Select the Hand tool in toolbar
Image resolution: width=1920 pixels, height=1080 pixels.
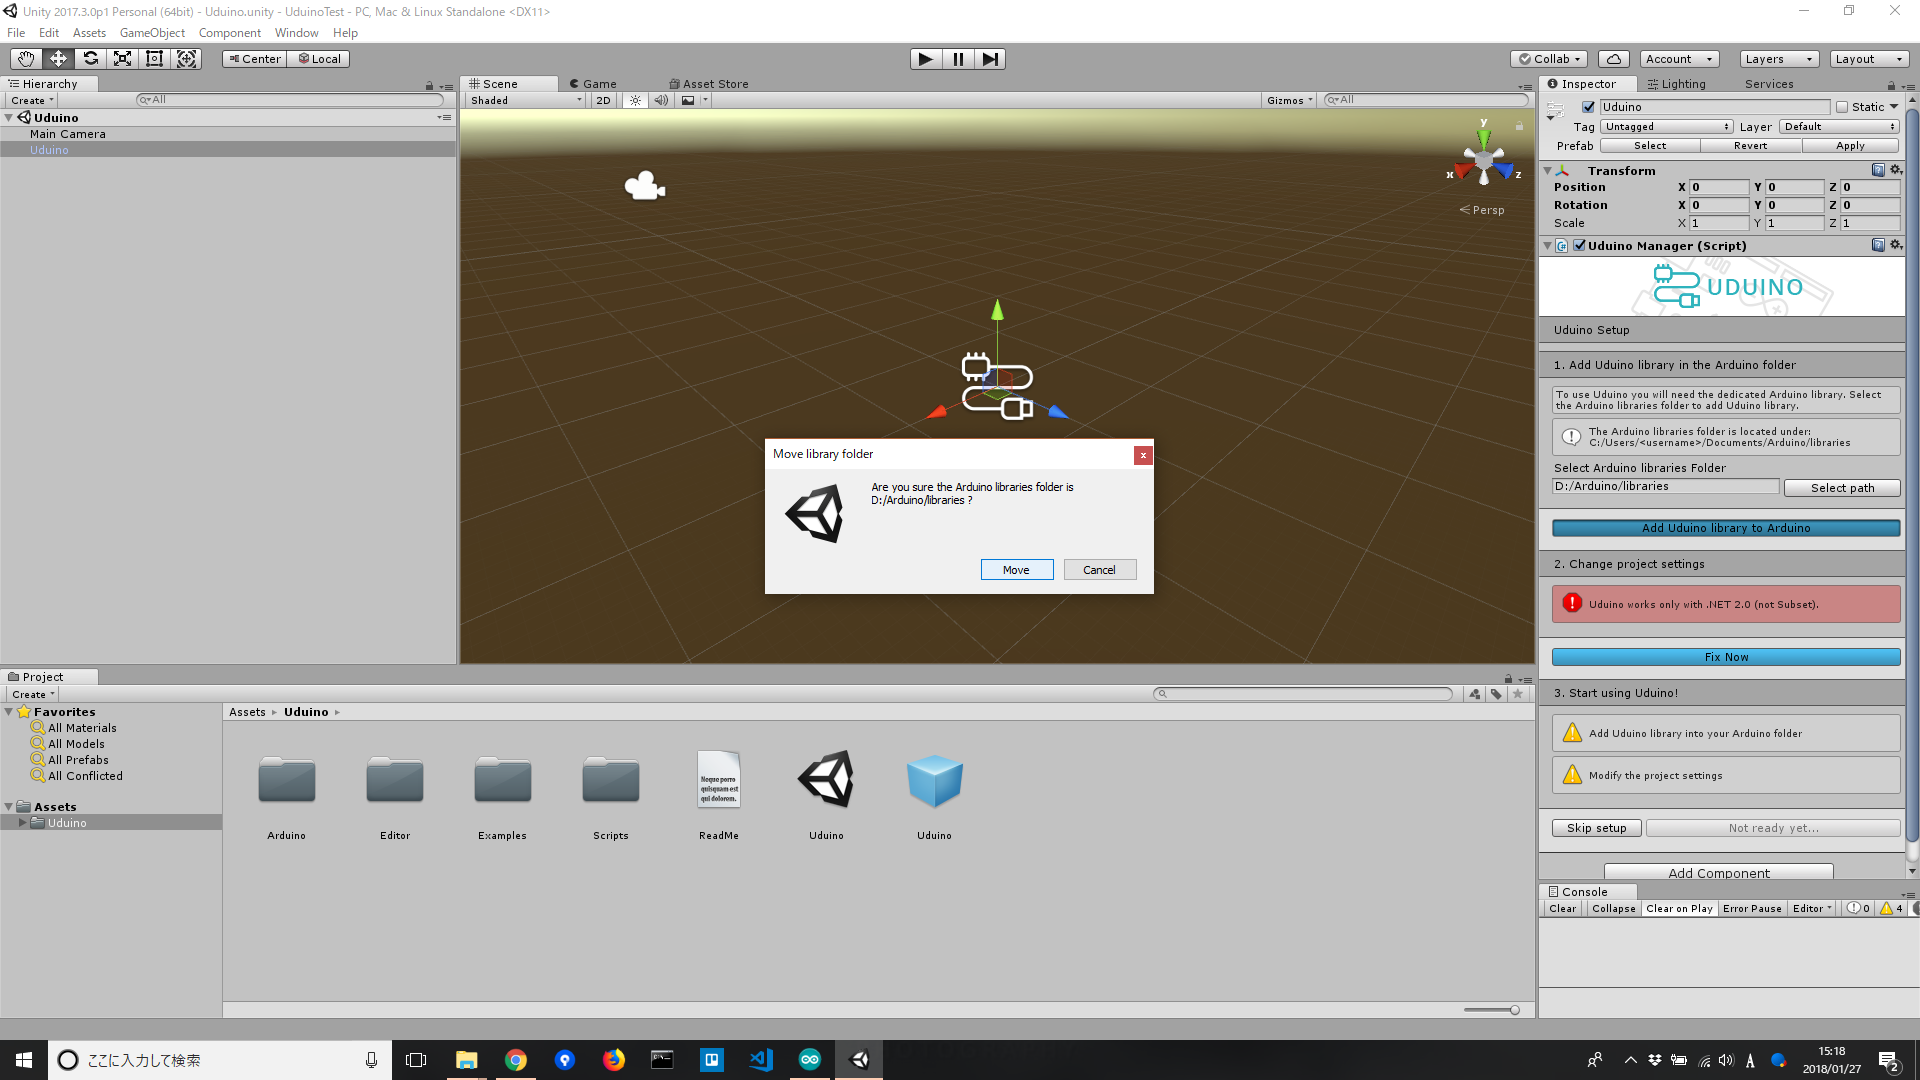(26, 59)
